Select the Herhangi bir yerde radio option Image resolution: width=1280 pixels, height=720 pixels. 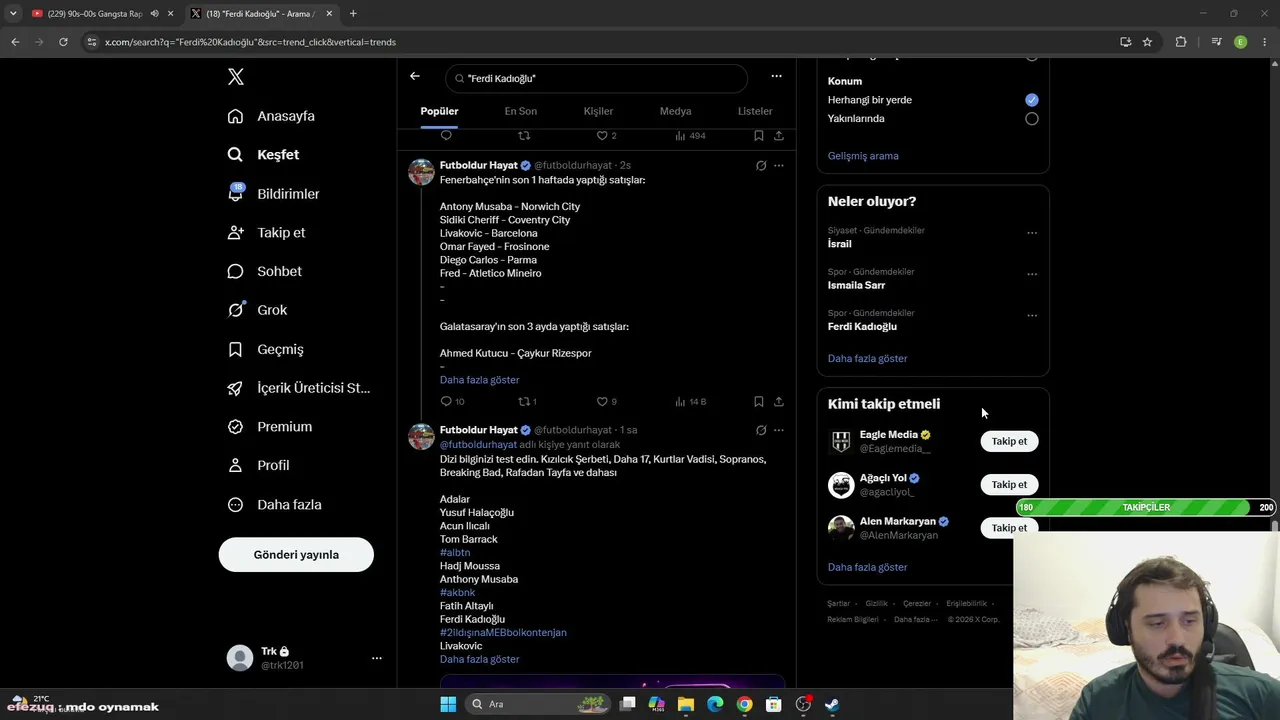click(x=1032, y=100)
